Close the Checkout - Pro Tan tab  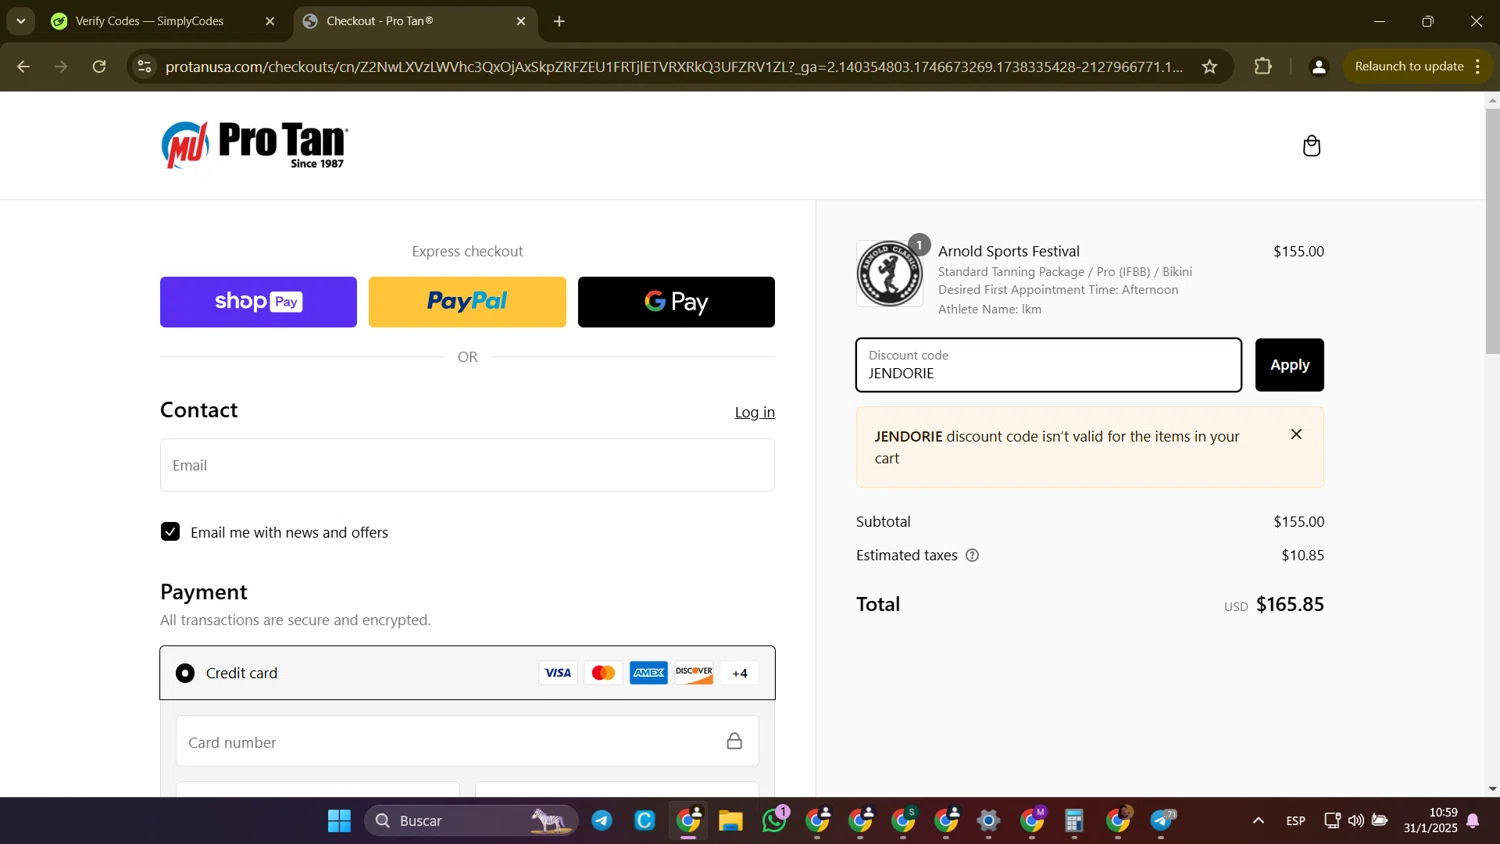point(521,21)
